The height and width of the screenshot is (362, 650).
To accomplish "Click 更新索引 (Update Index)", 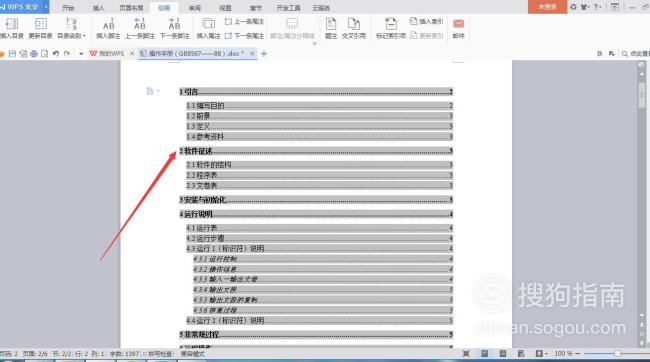I will coord(426,36).
